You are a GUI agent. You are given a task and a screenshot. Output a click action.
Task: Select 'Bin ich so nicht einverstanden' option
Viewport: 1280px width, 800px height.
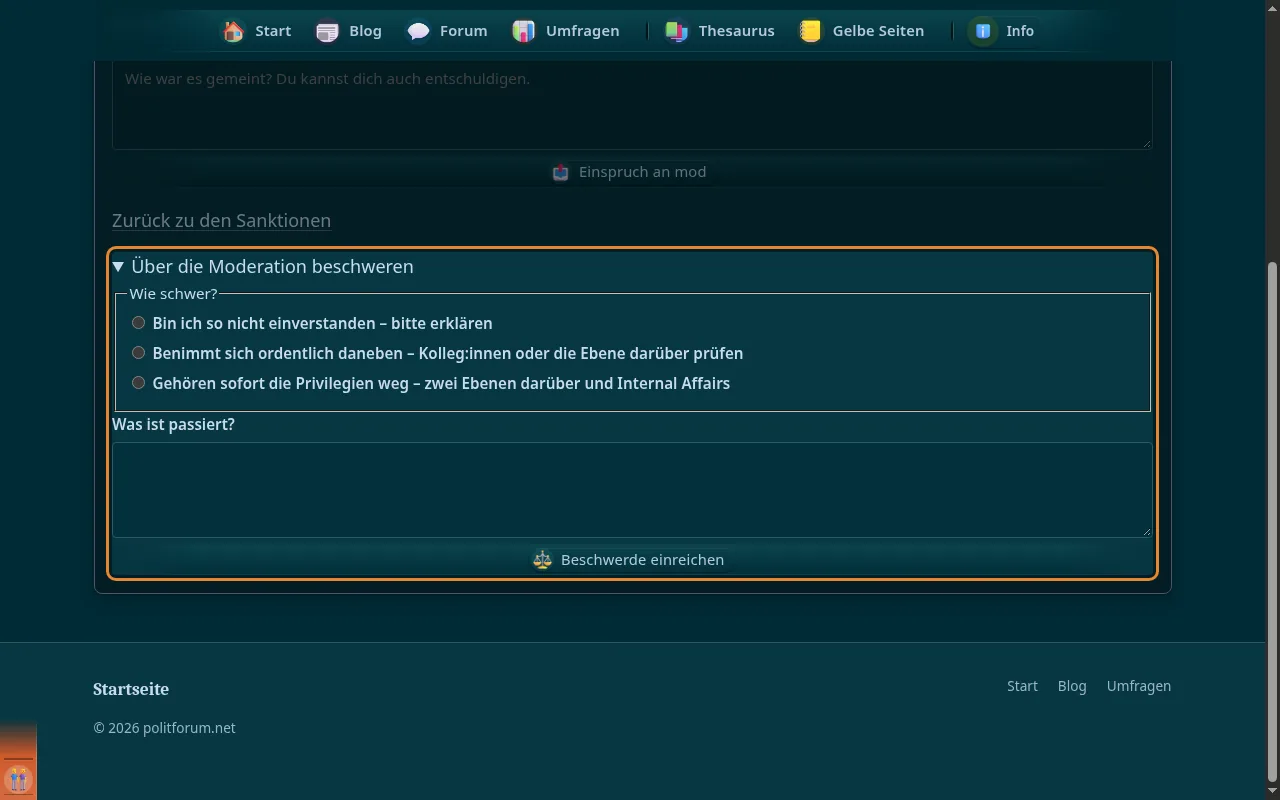point(139,323)
